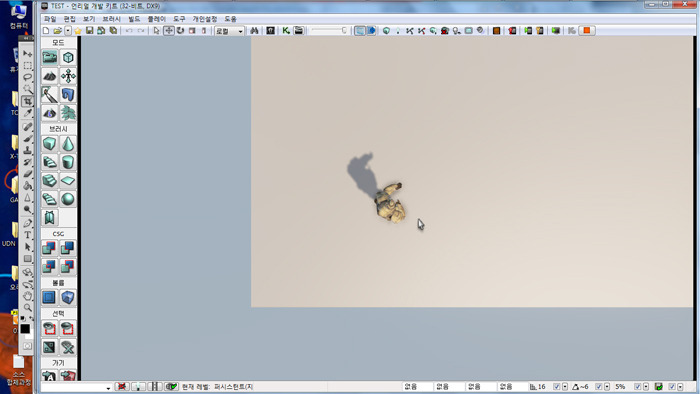Open a level with the folder icon
Image resolution: width=700 pixels, height=394 pixels.
coord(58,30)
